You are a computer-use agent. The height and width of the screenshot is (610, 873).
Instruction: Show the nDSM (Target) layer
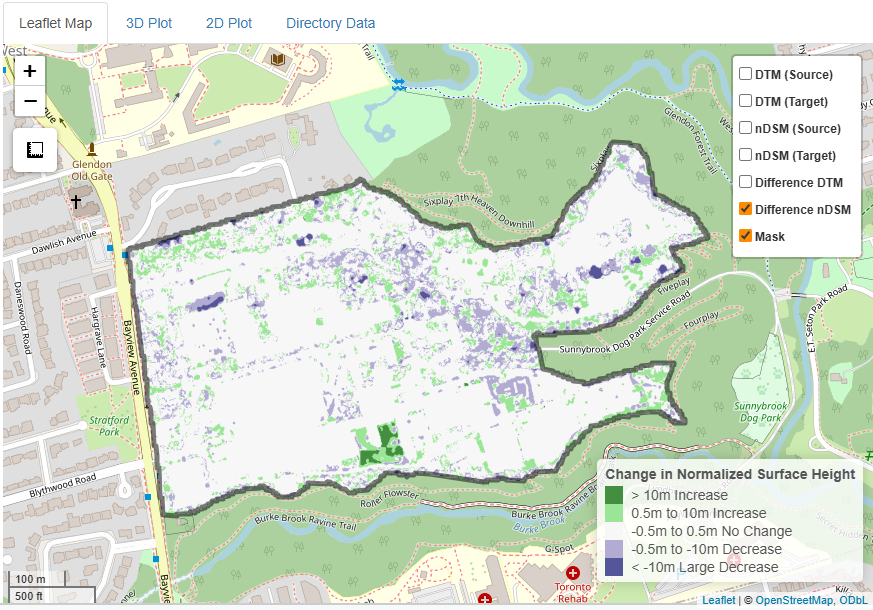tap(744, 155)
